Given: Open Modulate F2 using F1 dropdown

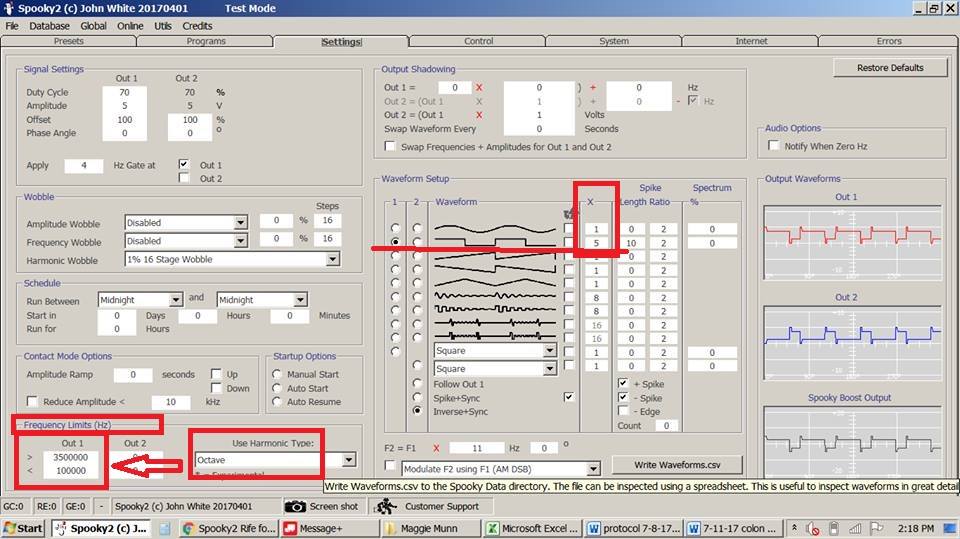Looking at the screenshot, I should 593,469.
